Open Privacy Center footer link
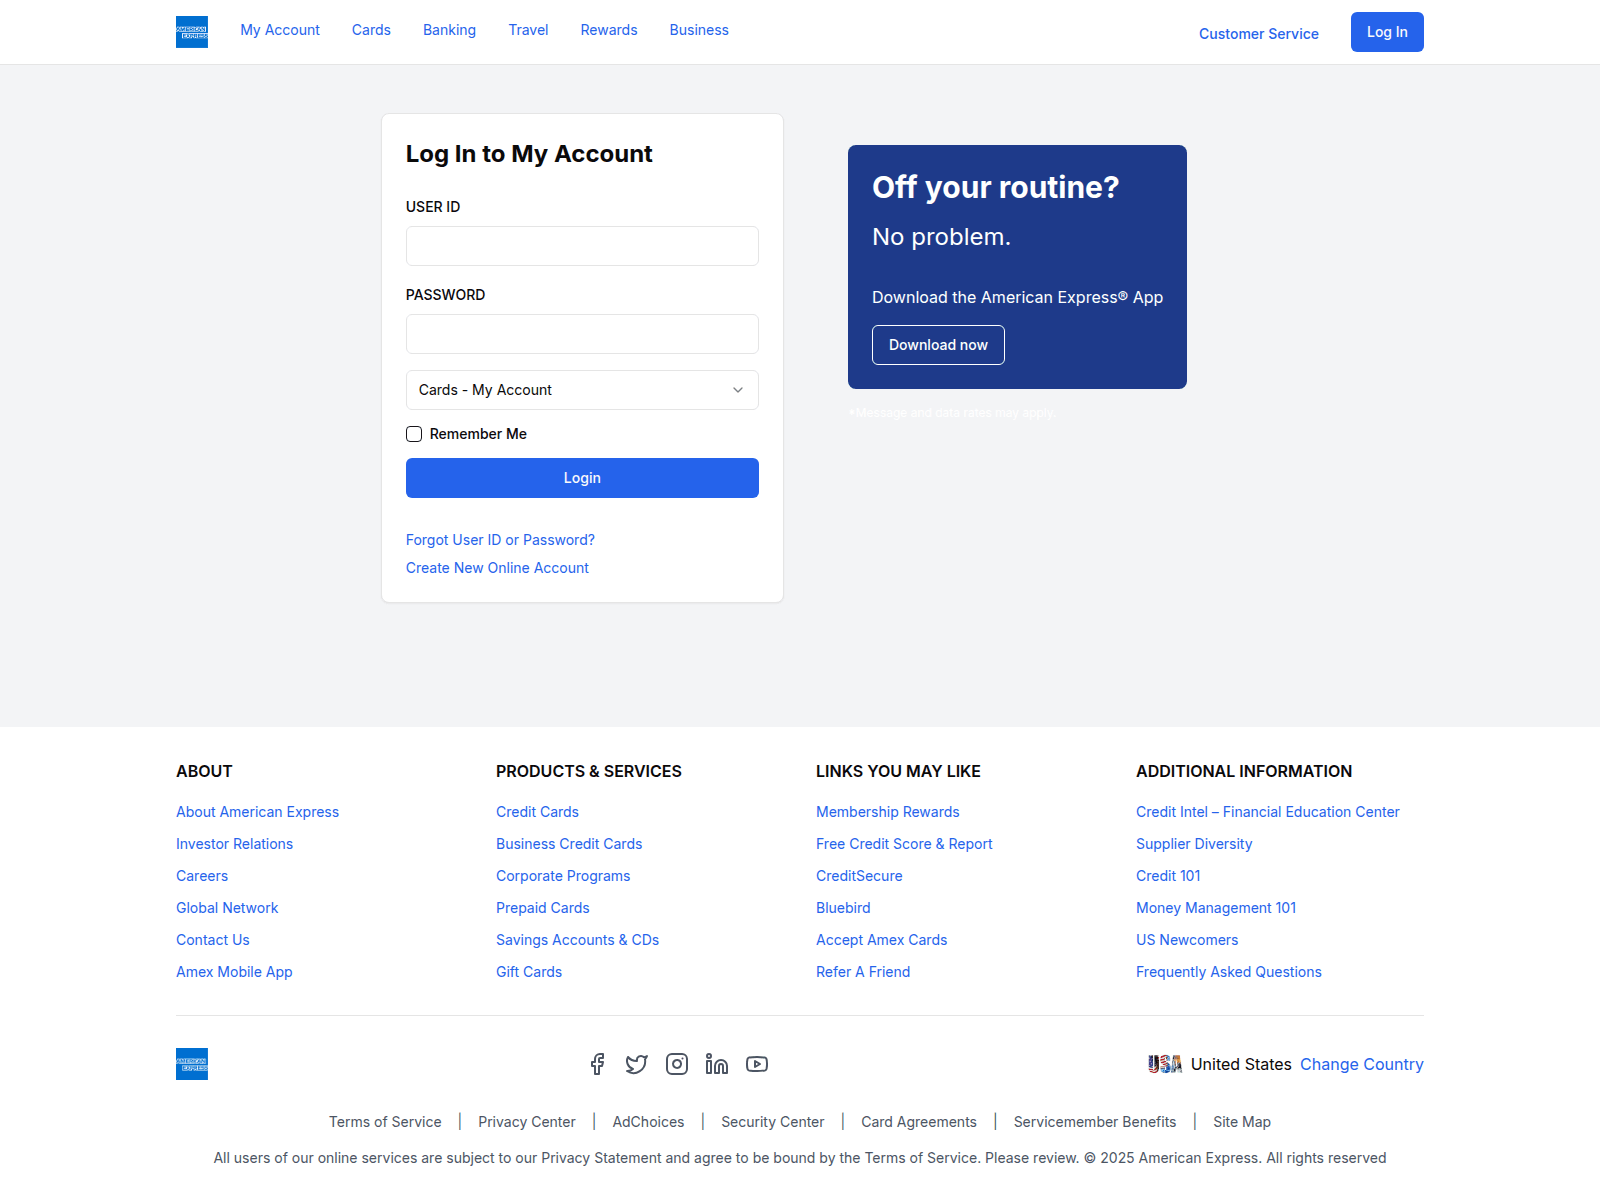1600x1200 pixels. pyautogui.click(x=527, y=1122)
